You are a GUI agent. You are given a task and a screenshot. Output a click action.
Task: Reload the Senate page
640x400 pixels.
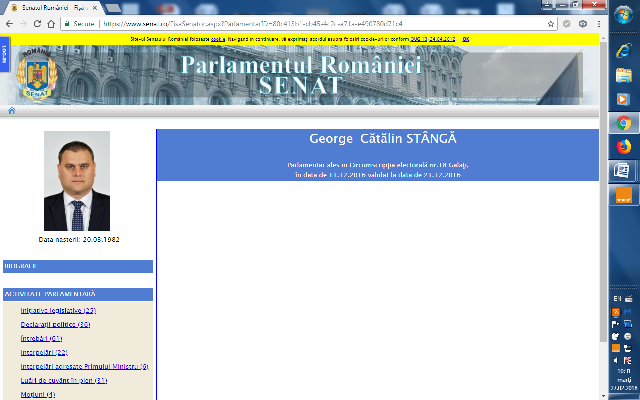[37, 24]
